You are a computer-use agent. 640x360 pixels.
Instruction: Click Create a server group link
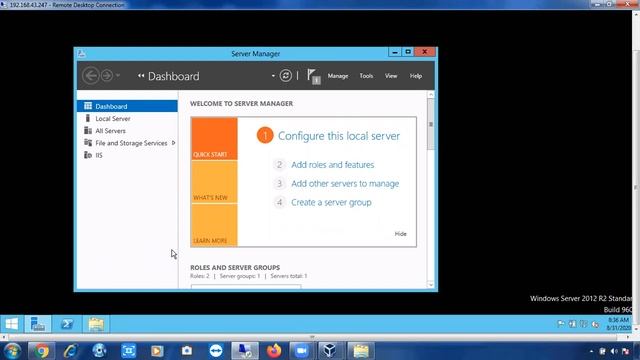[331, 202]
